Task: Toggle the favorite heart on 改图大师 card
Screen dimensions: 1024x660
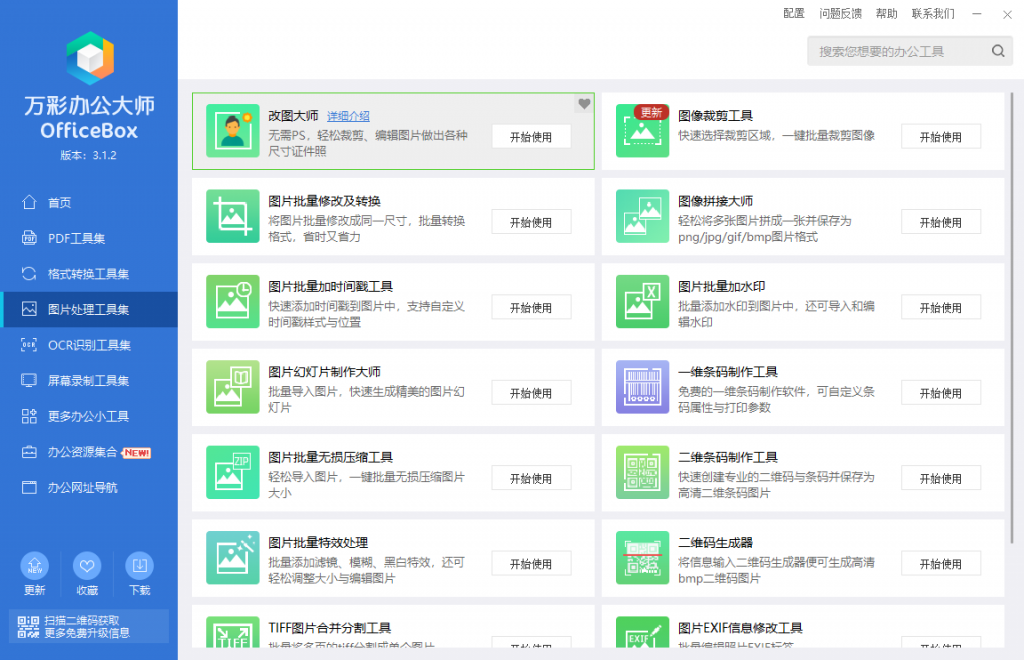Action: [583, 103]
